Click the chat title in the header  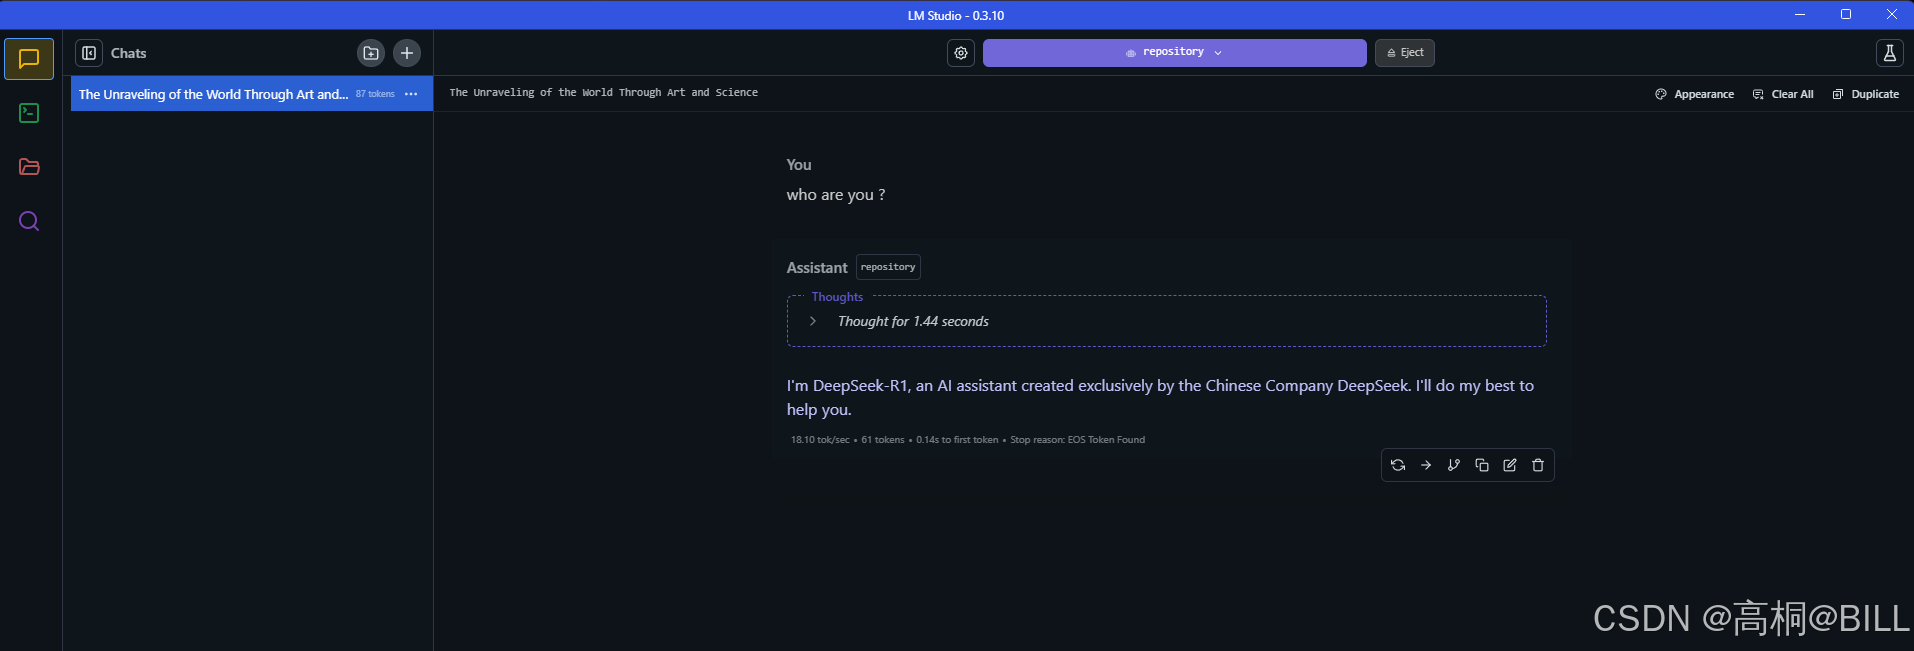[x=603, y=92]
